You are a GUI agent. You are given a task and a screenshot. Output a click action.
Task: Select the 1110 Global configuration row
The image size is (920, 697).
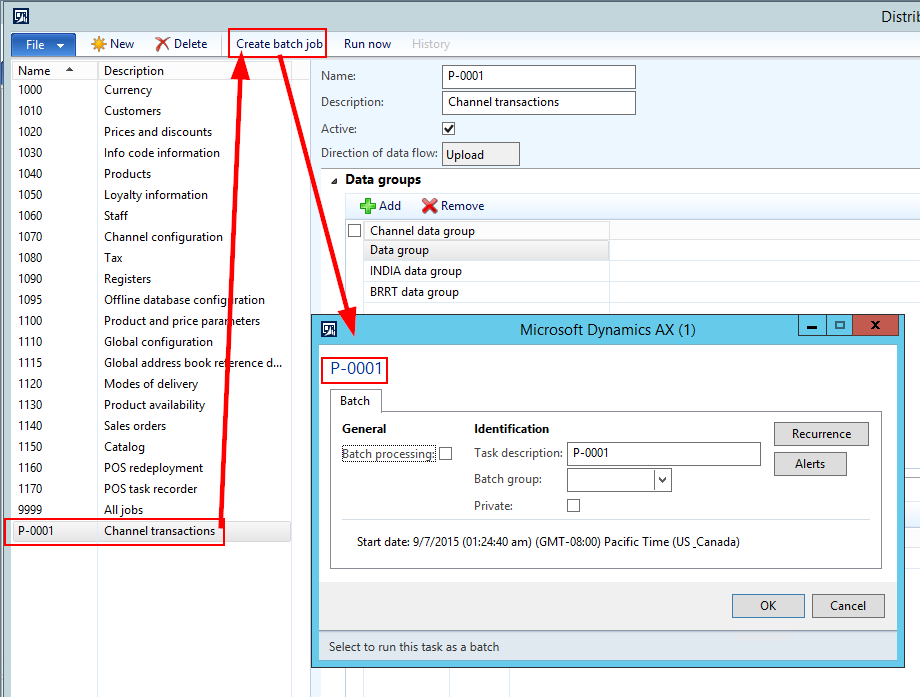(151, 342)
